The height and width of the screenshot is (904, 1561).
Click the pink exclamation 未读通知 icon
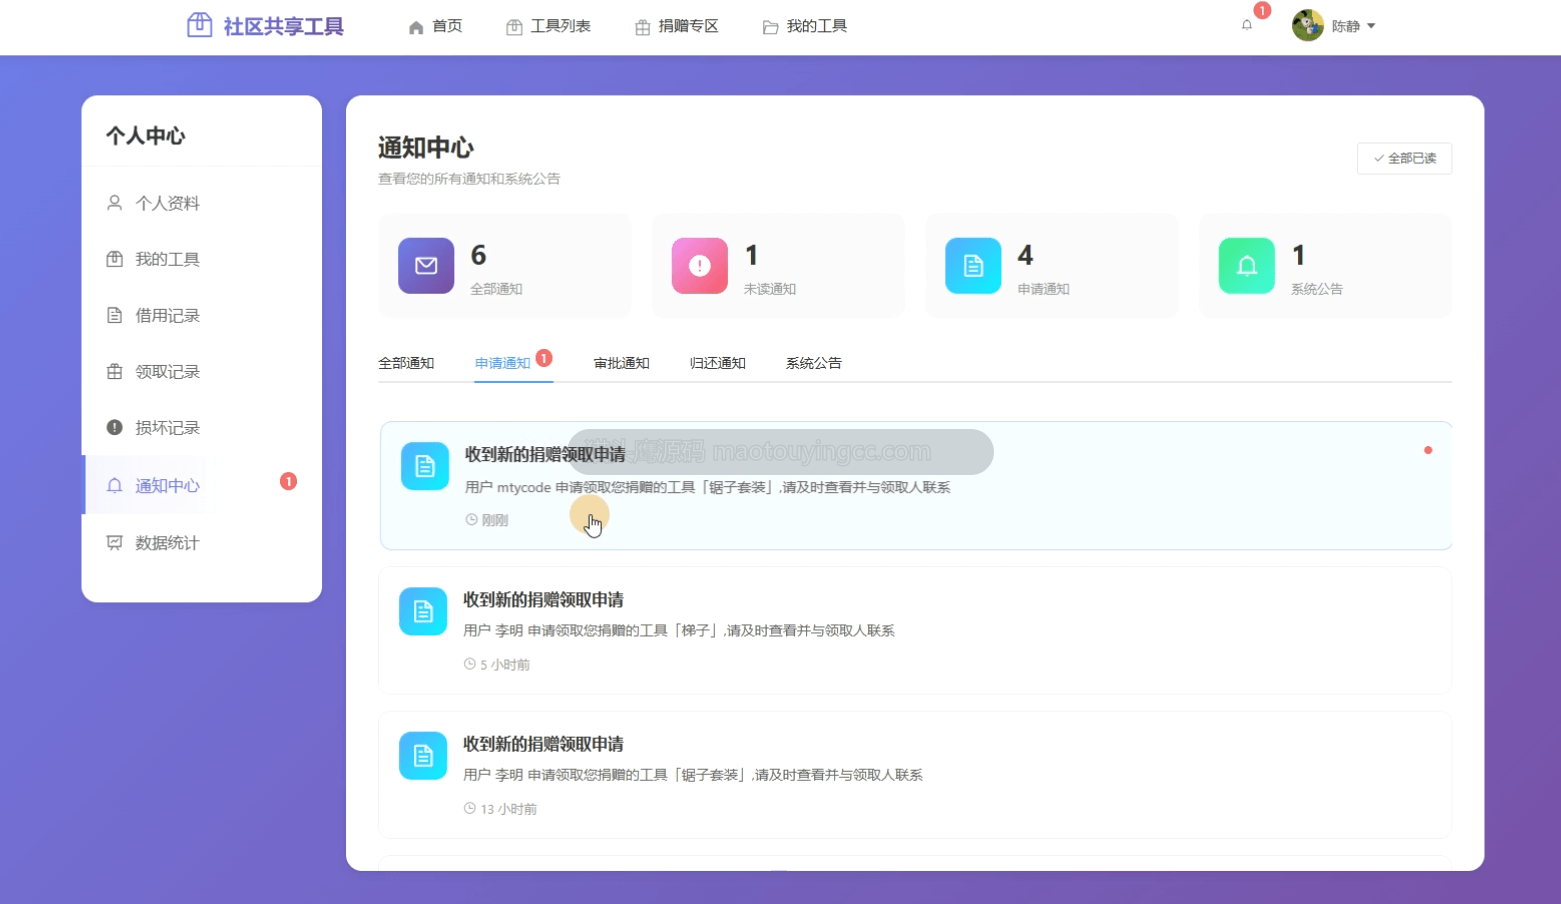pyautogui.click(x=700, y=266)
